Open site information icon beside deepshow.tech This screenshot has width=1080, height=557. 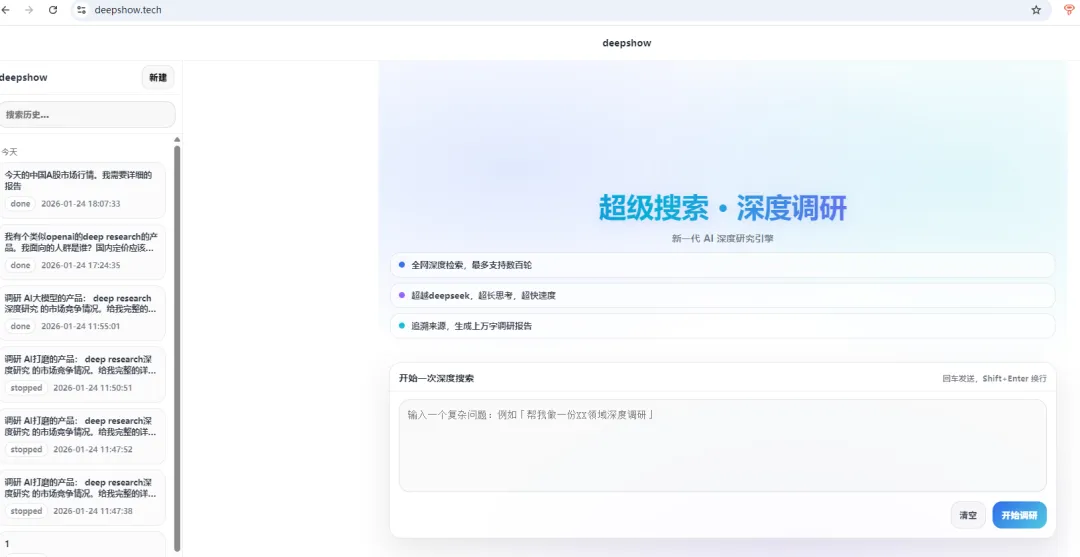point(81,10)
